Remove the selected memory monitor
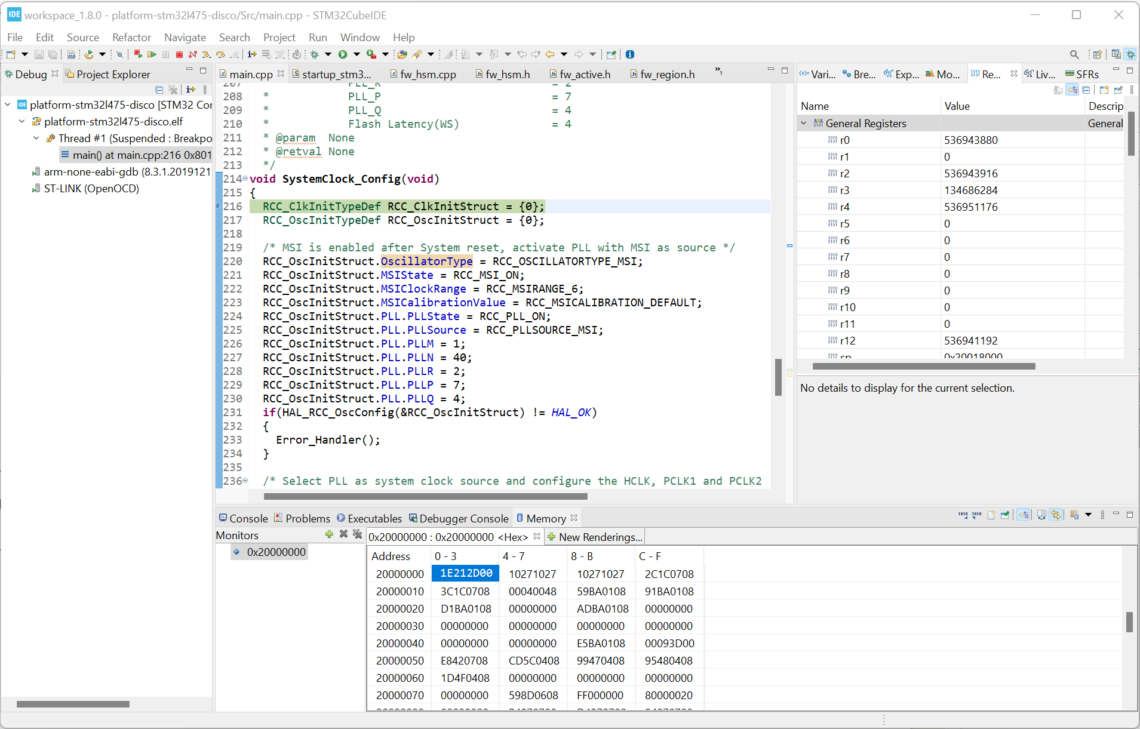1140x729 pixels. [x=343, y=534]
